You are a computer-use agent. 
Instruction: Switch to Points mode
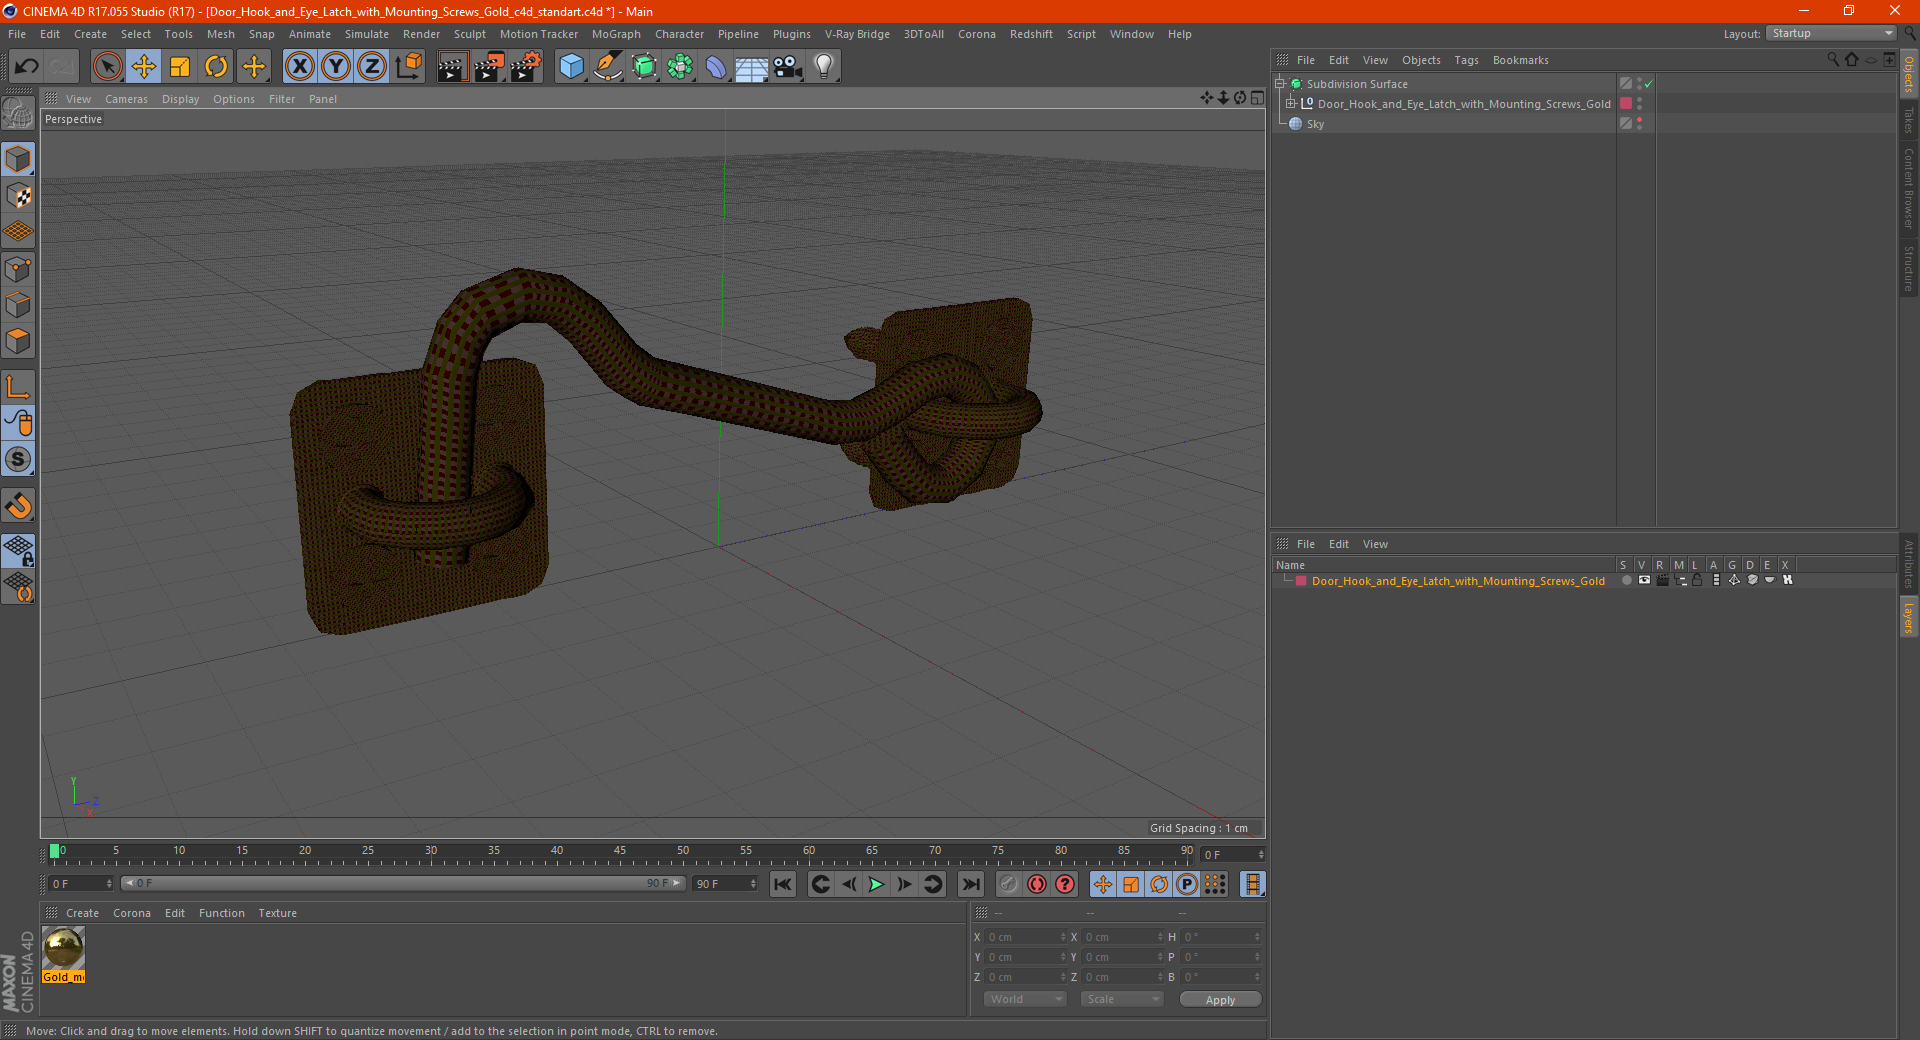(x=19, y=269)
